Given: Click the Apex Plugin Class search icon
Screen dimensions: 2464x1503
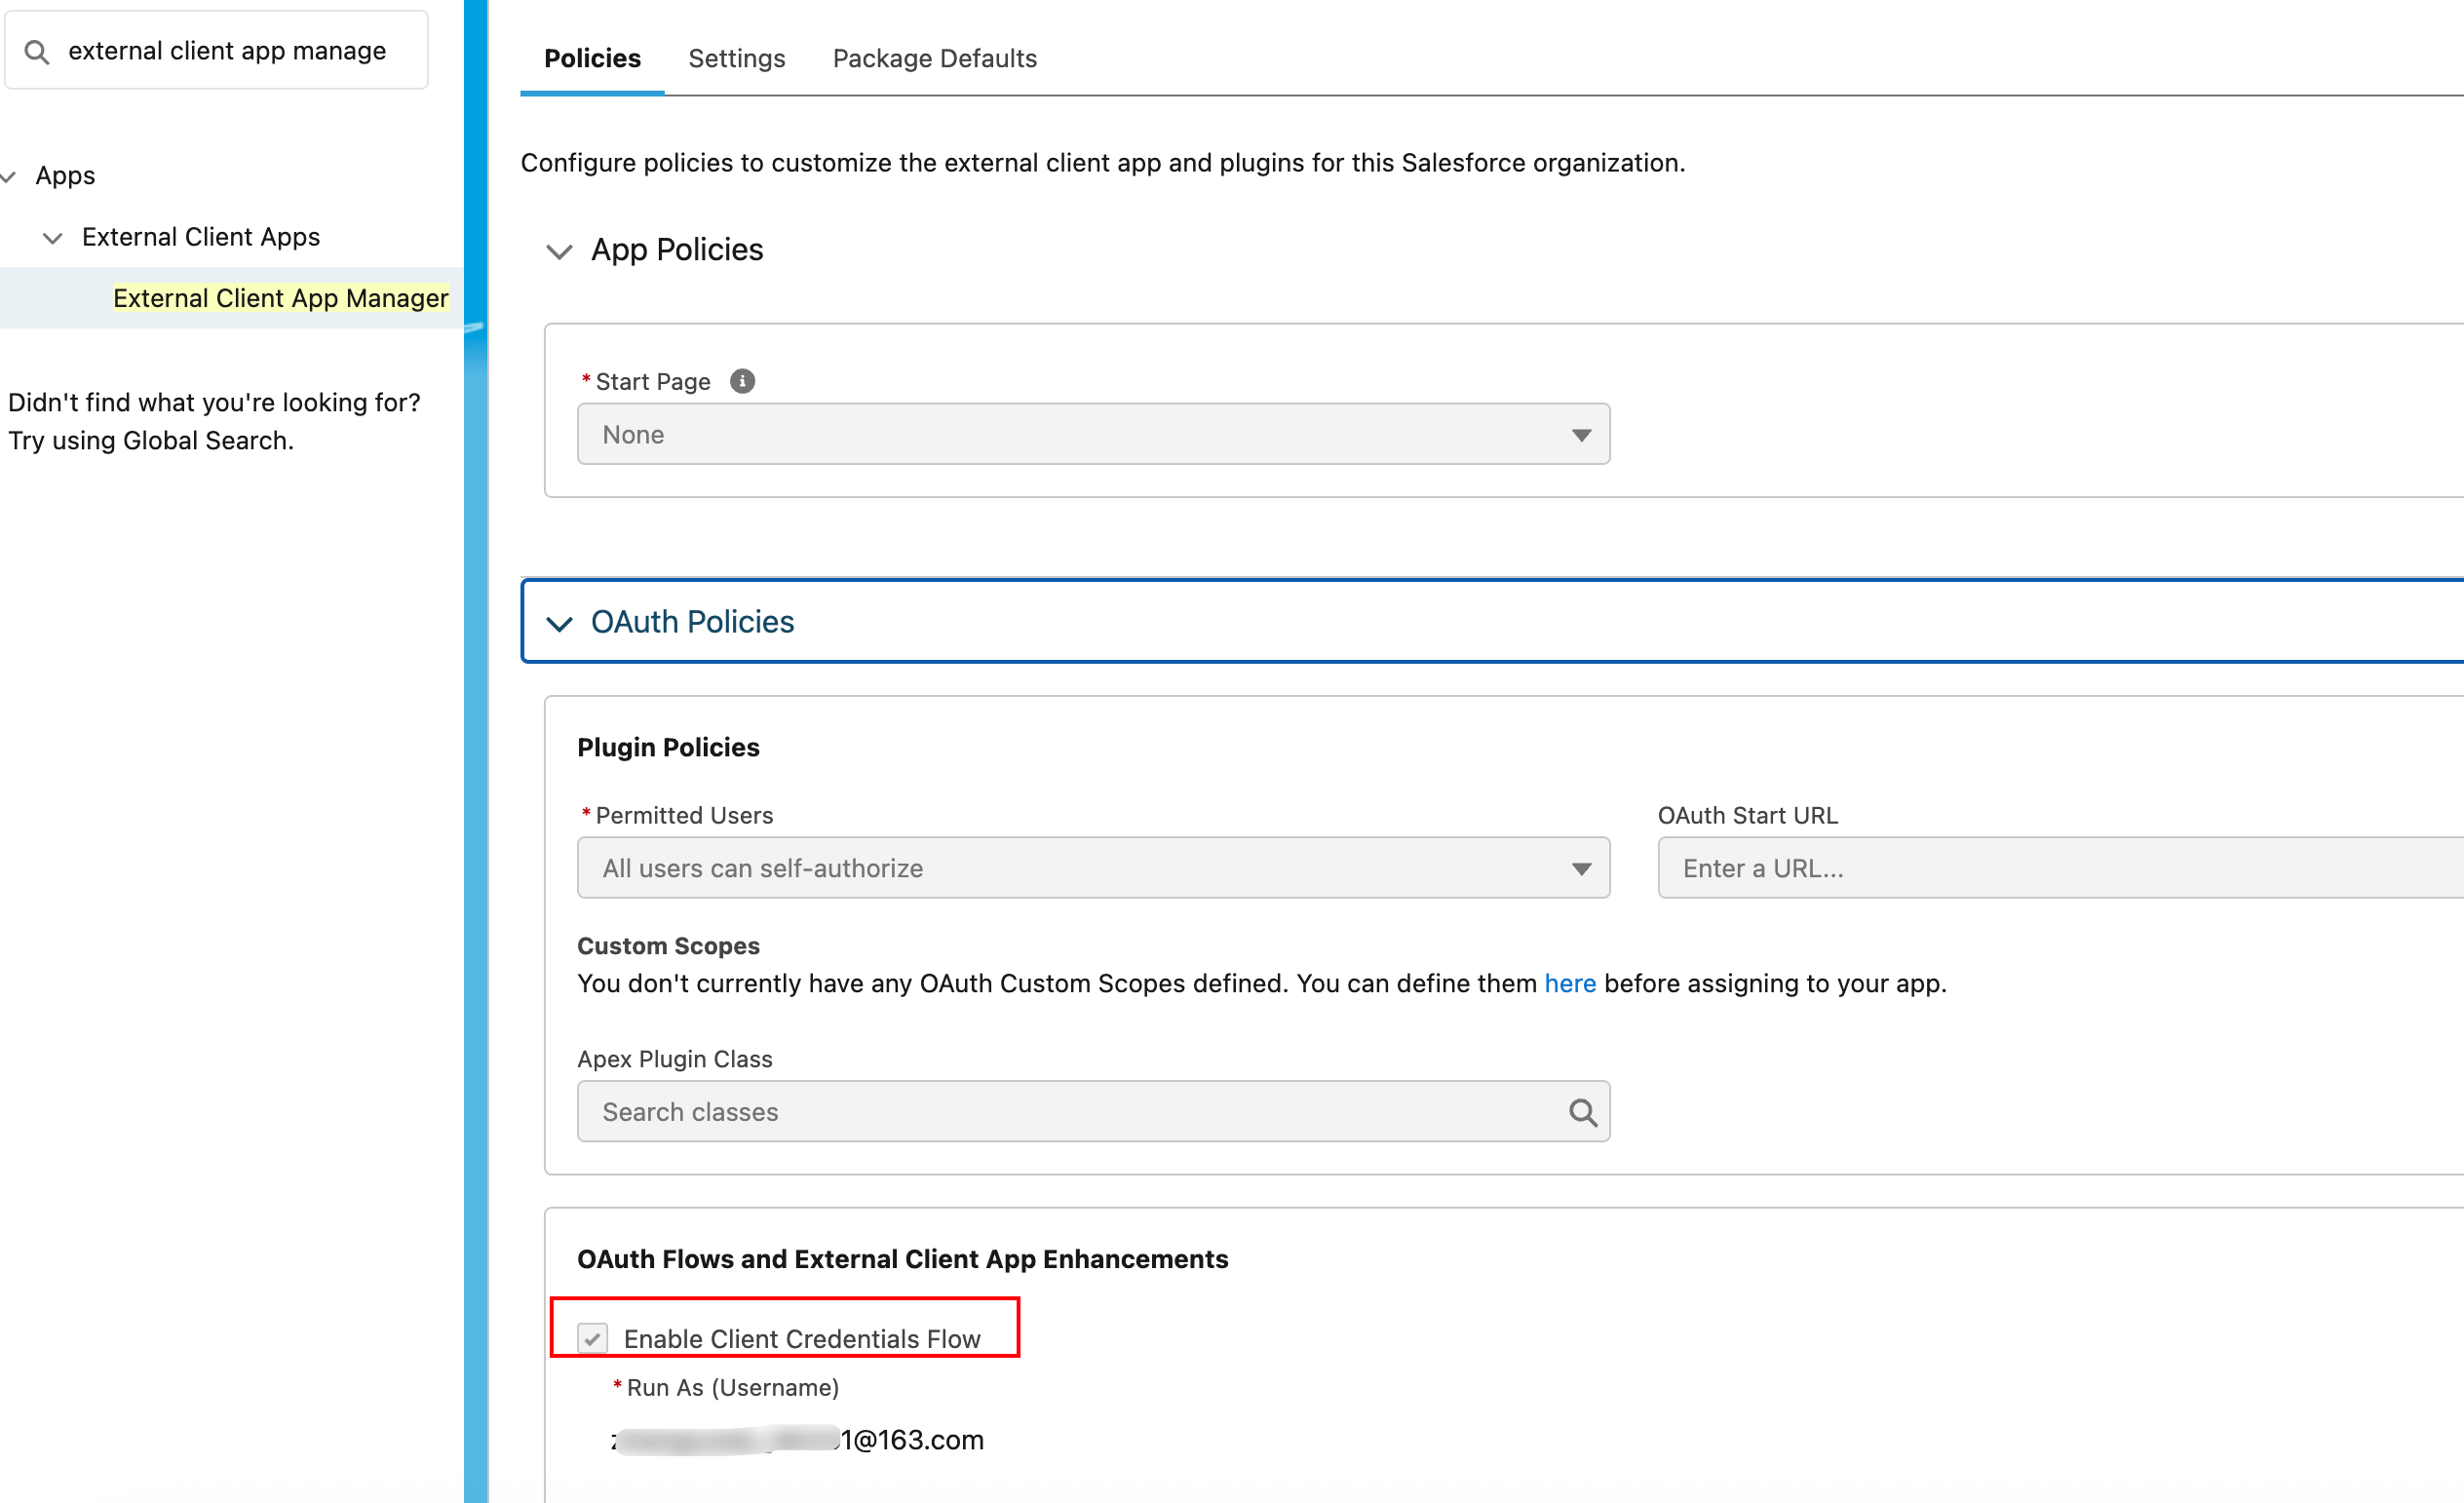Looking at the screenshot, I should [x=1582, y=1112].
